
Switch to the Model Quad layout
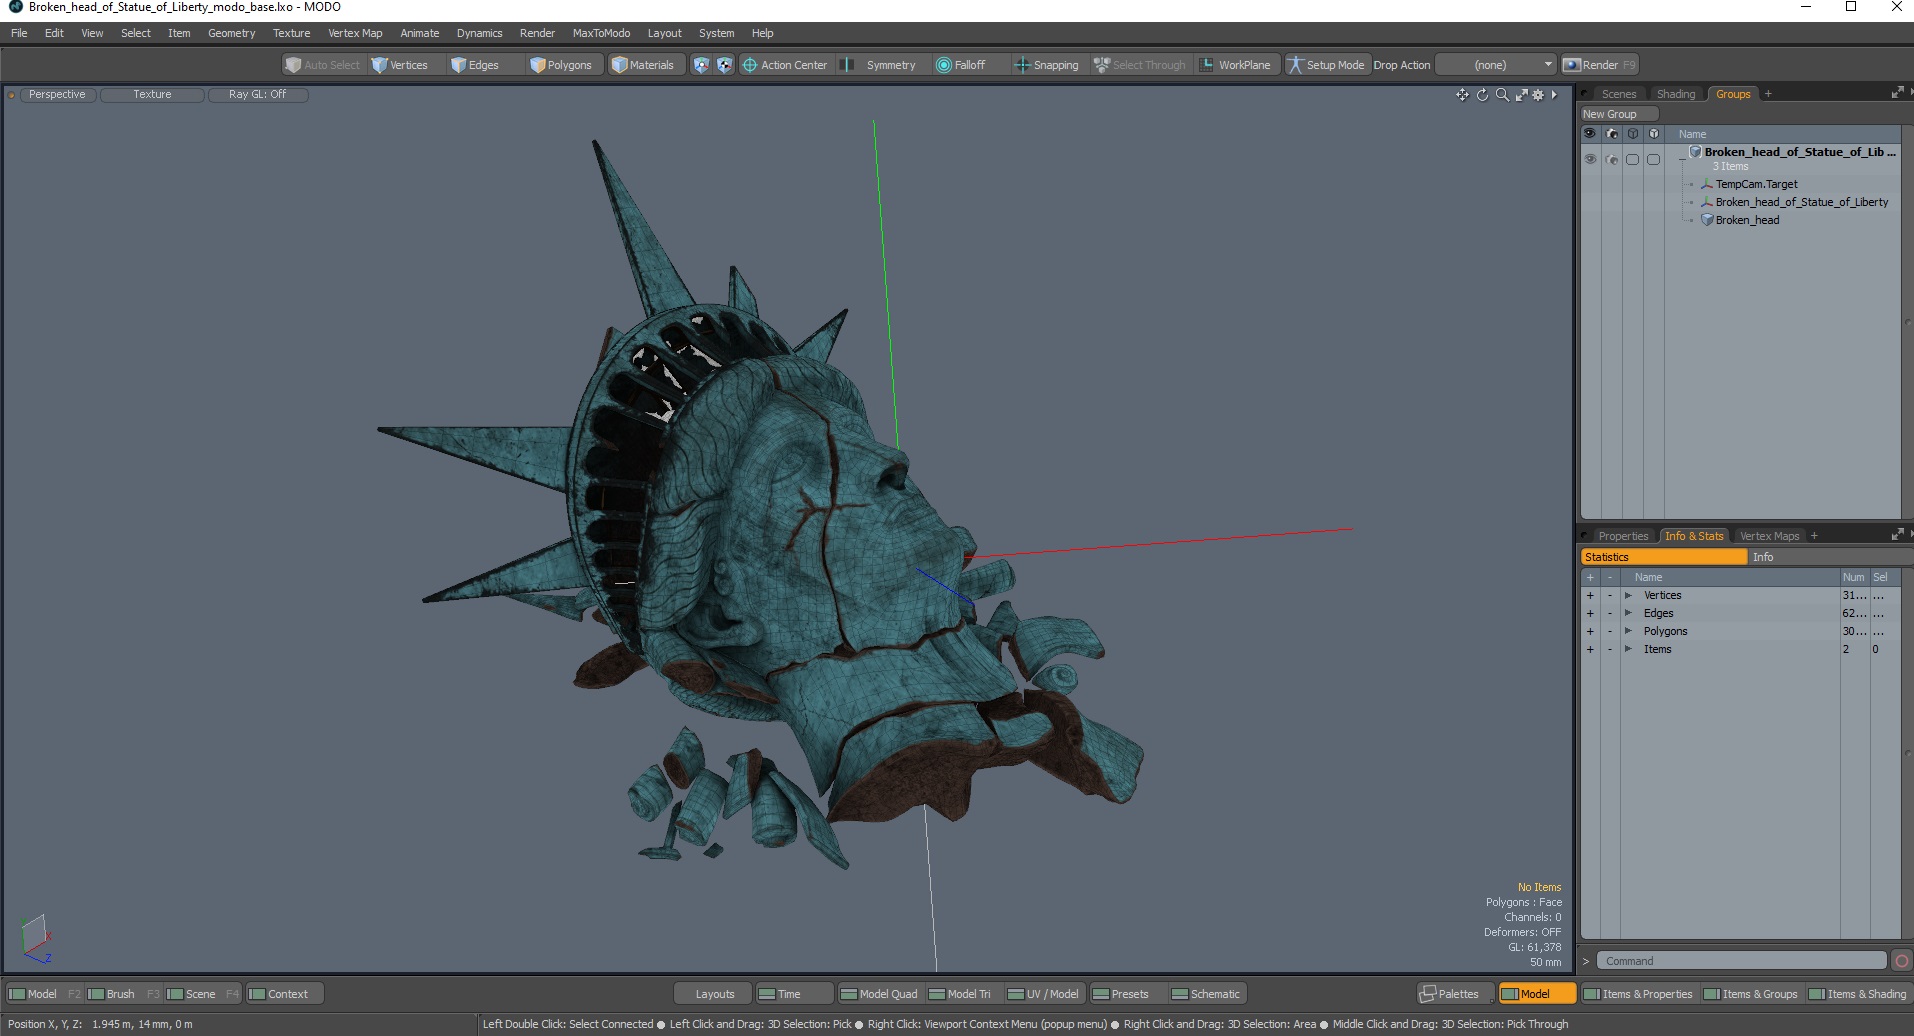click(x=879, y=994)
